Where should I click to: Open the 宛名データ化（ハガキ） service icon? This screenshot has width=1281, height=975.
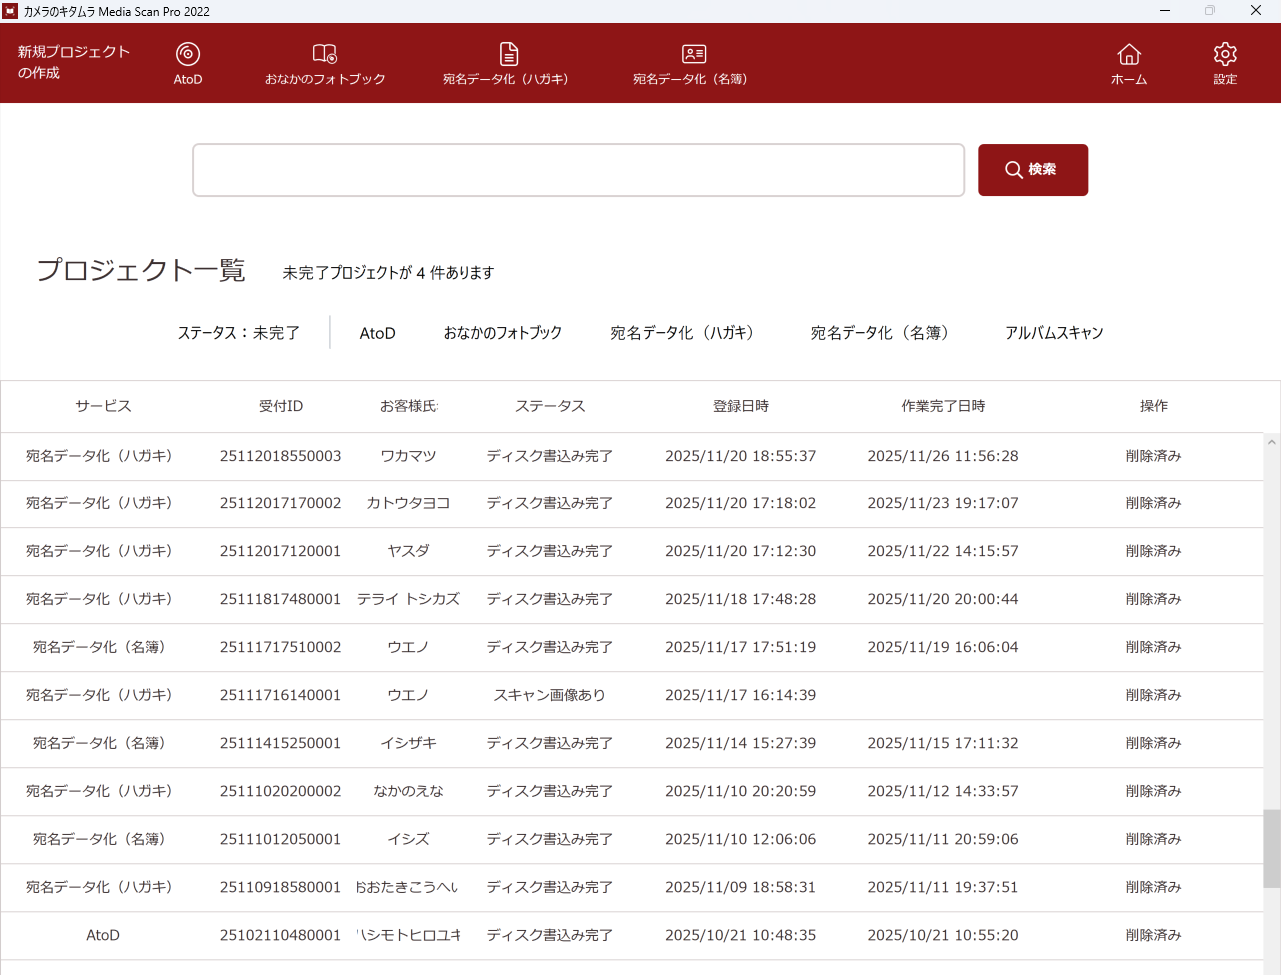(x=507, y=62)
